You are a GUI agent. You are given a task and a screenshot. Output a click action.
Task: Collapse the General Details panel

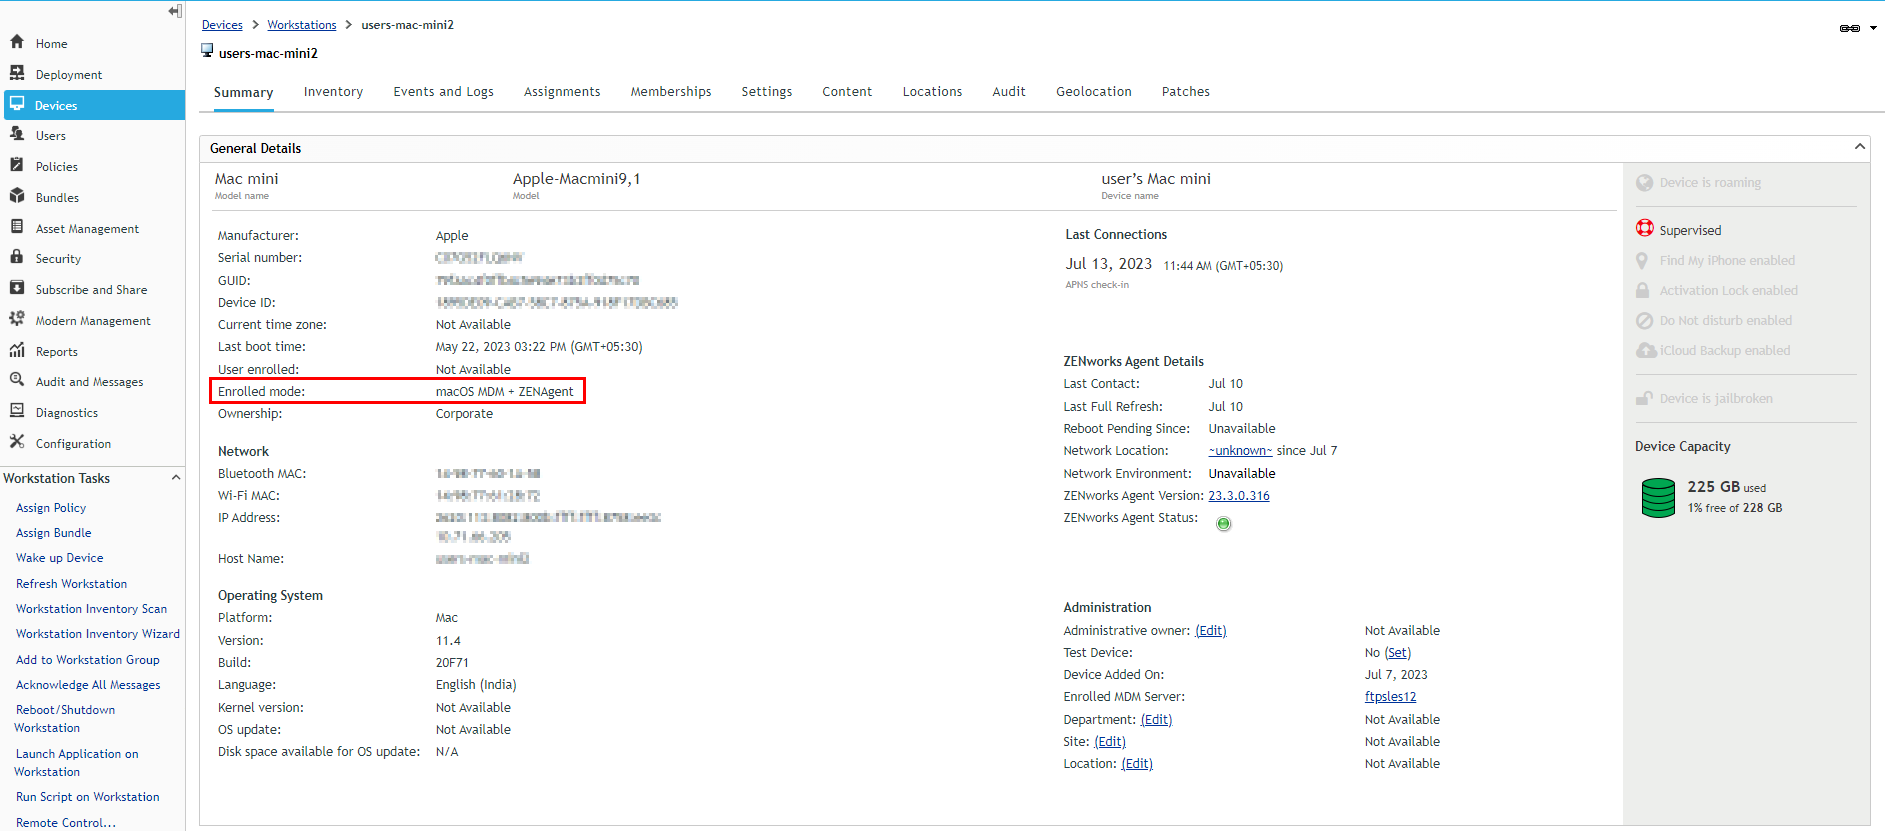(x=1859, y=147)
